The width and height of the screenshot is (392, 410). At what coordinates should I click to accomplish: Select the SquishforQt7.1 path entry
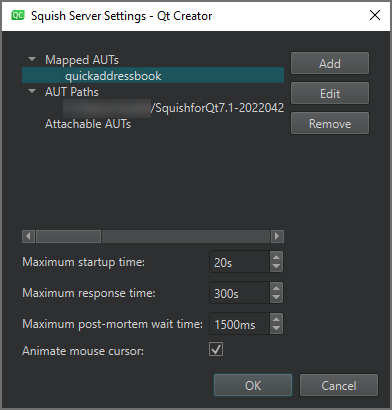point(173,108)
